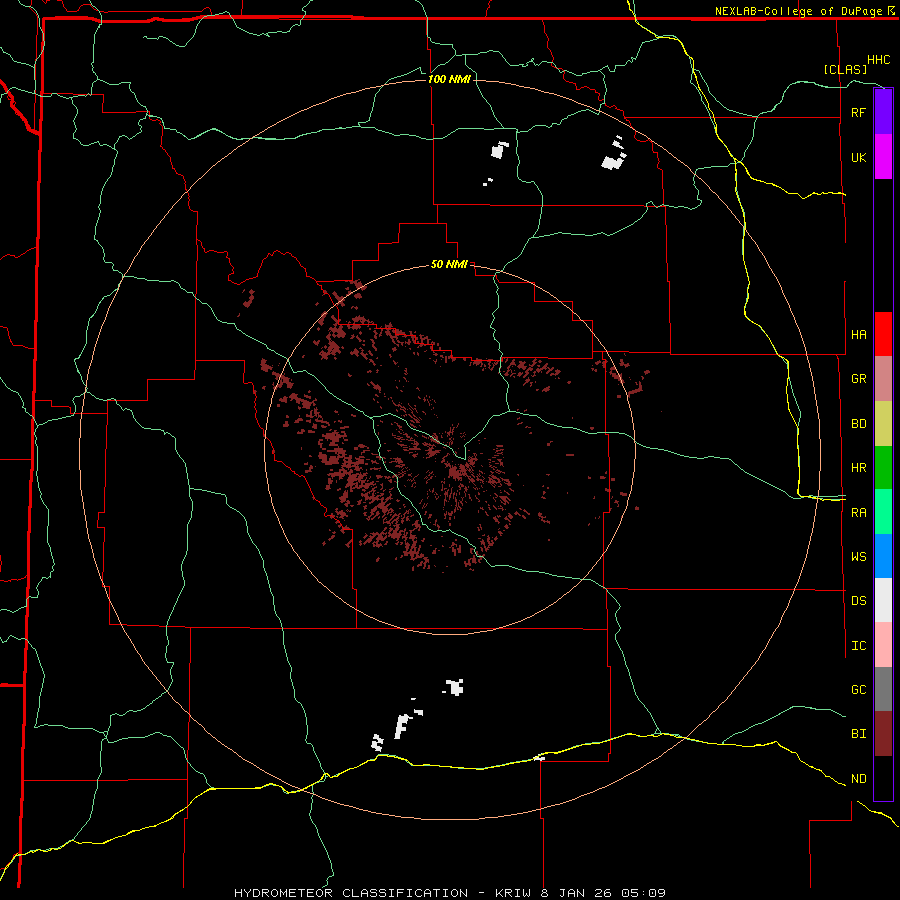Click the GR pink-brown legend swatch
The width and height of the screenshot is (900, 900).
click(883, 379)
